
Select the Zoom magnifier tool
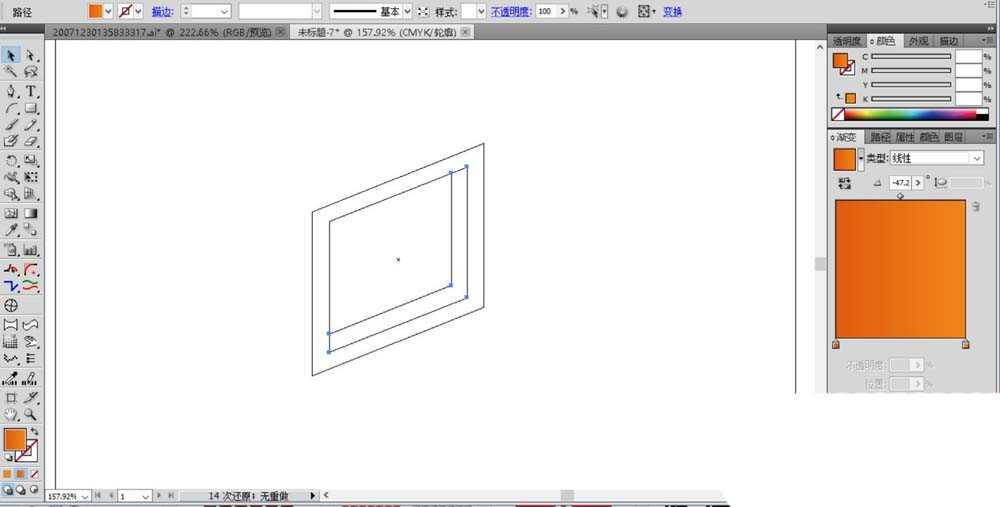(x=31, y=414)
